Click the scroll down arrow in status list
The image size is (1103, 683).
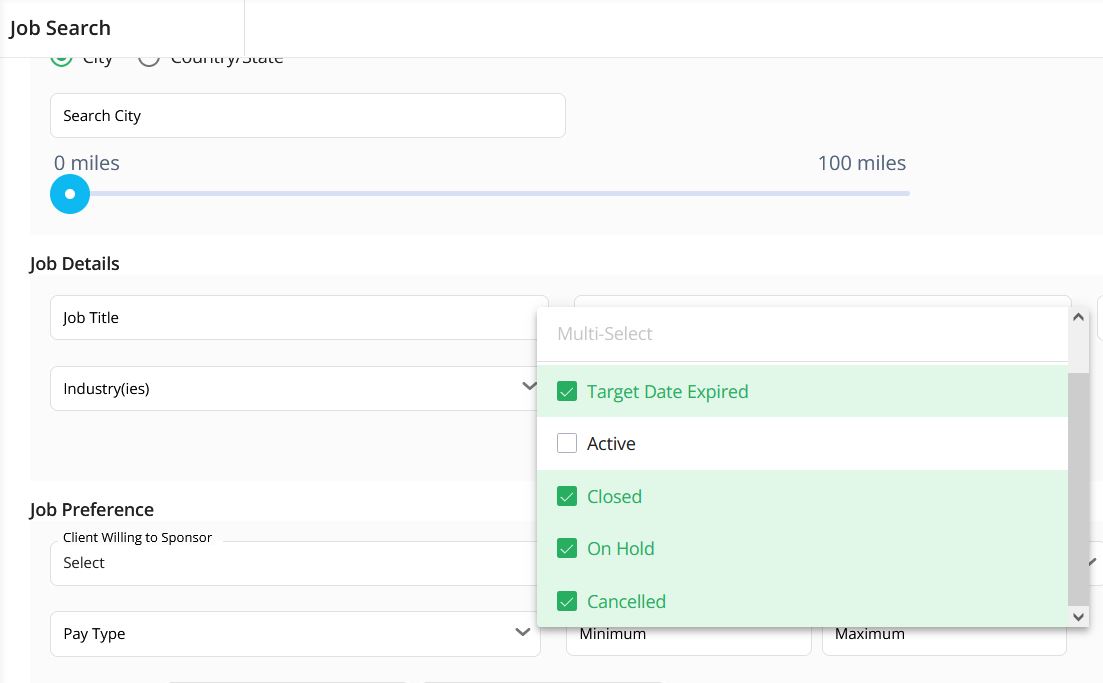1078,617
